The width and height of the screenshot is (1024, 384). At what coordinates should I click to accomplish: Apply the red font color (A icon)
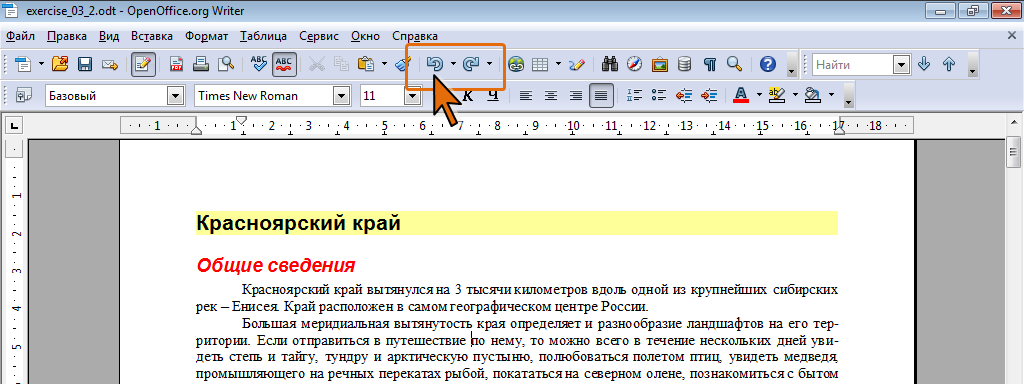click(x=741, y=95)
